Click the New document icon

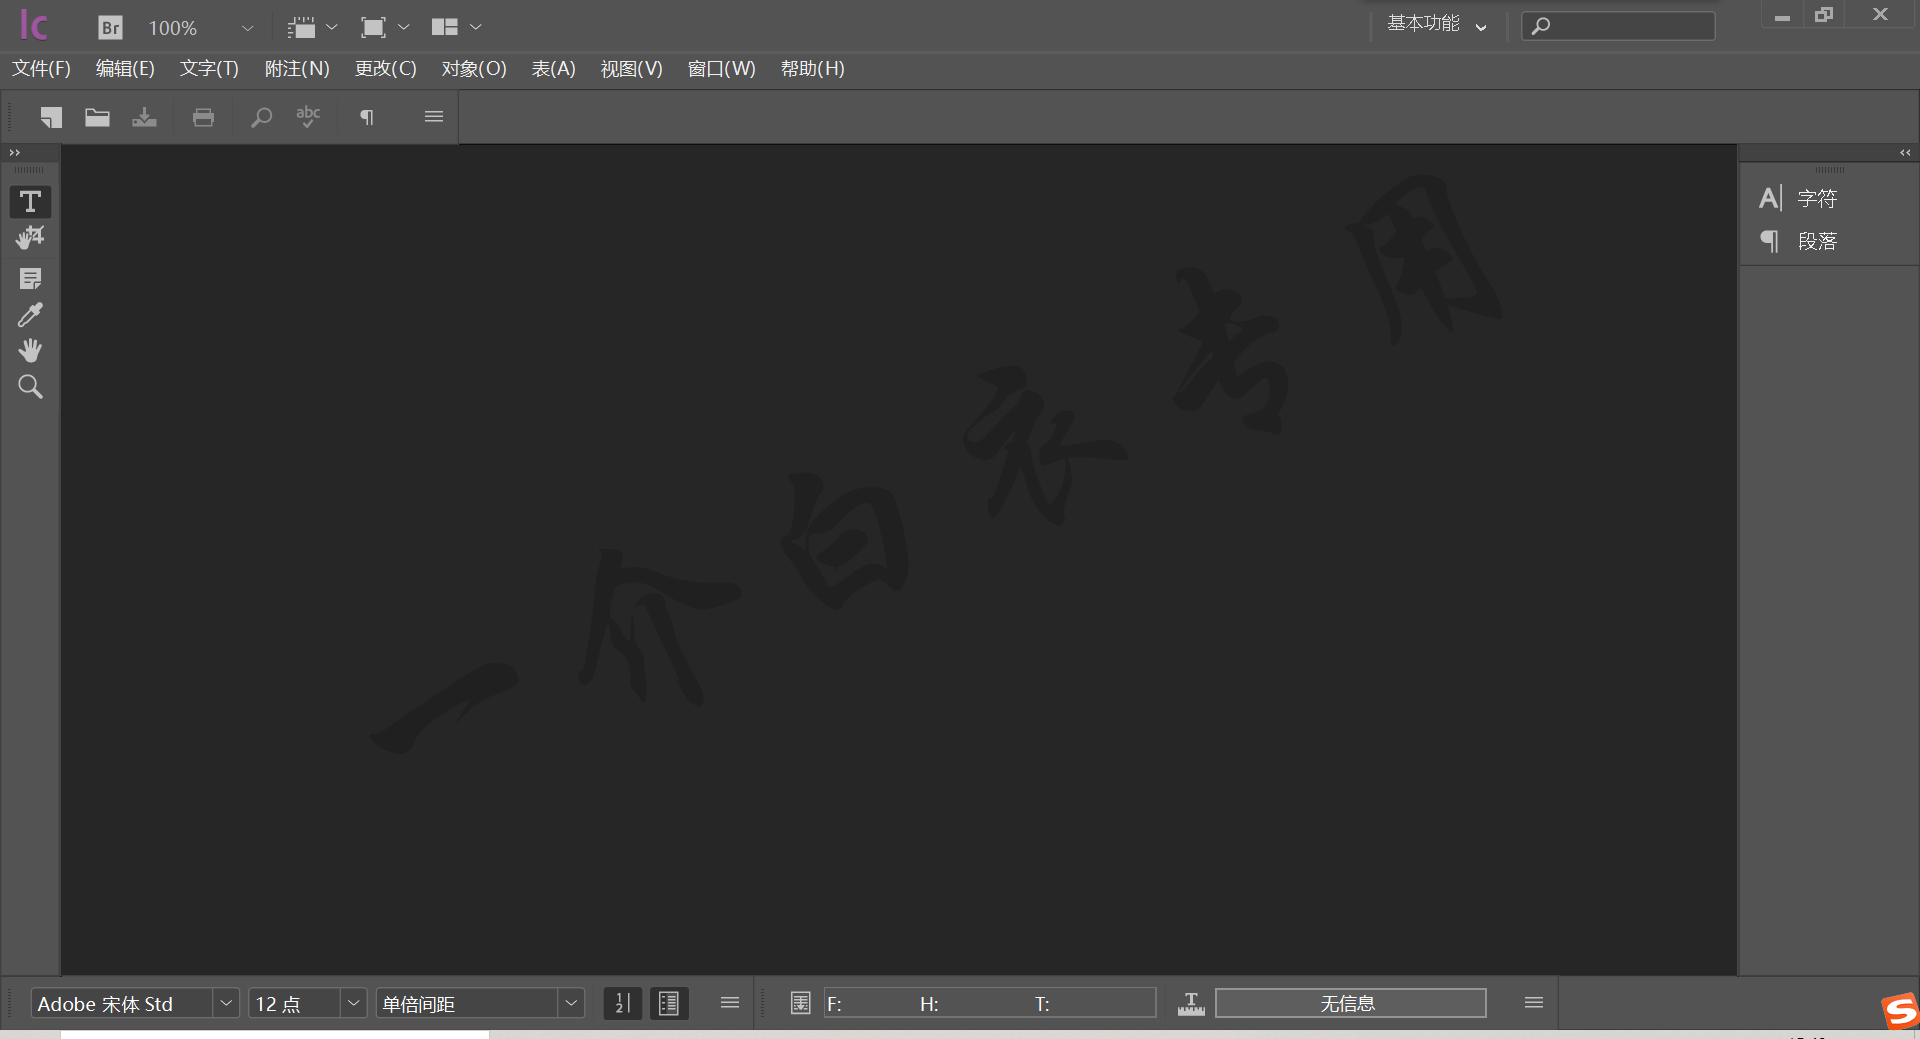tap(51, 117)
